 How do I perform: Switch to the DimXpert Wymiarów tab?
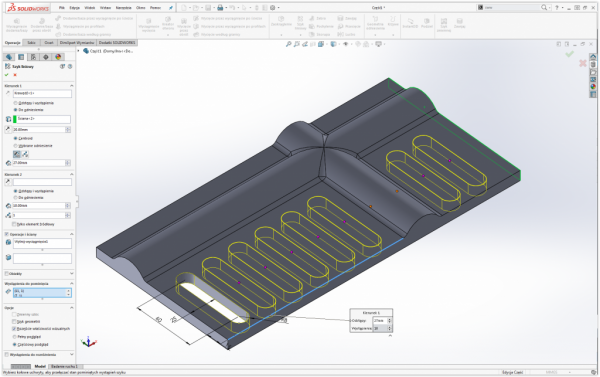77,42
